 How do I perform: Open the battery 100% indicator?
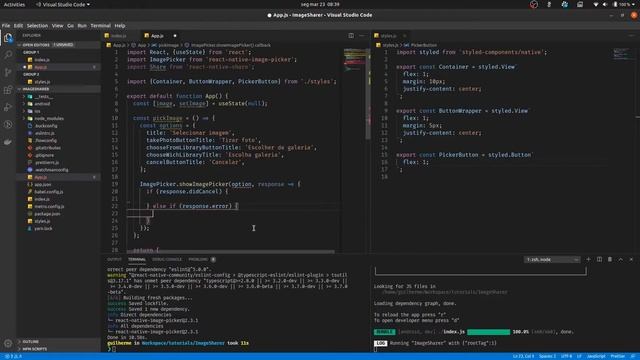[x=623, y=4]
